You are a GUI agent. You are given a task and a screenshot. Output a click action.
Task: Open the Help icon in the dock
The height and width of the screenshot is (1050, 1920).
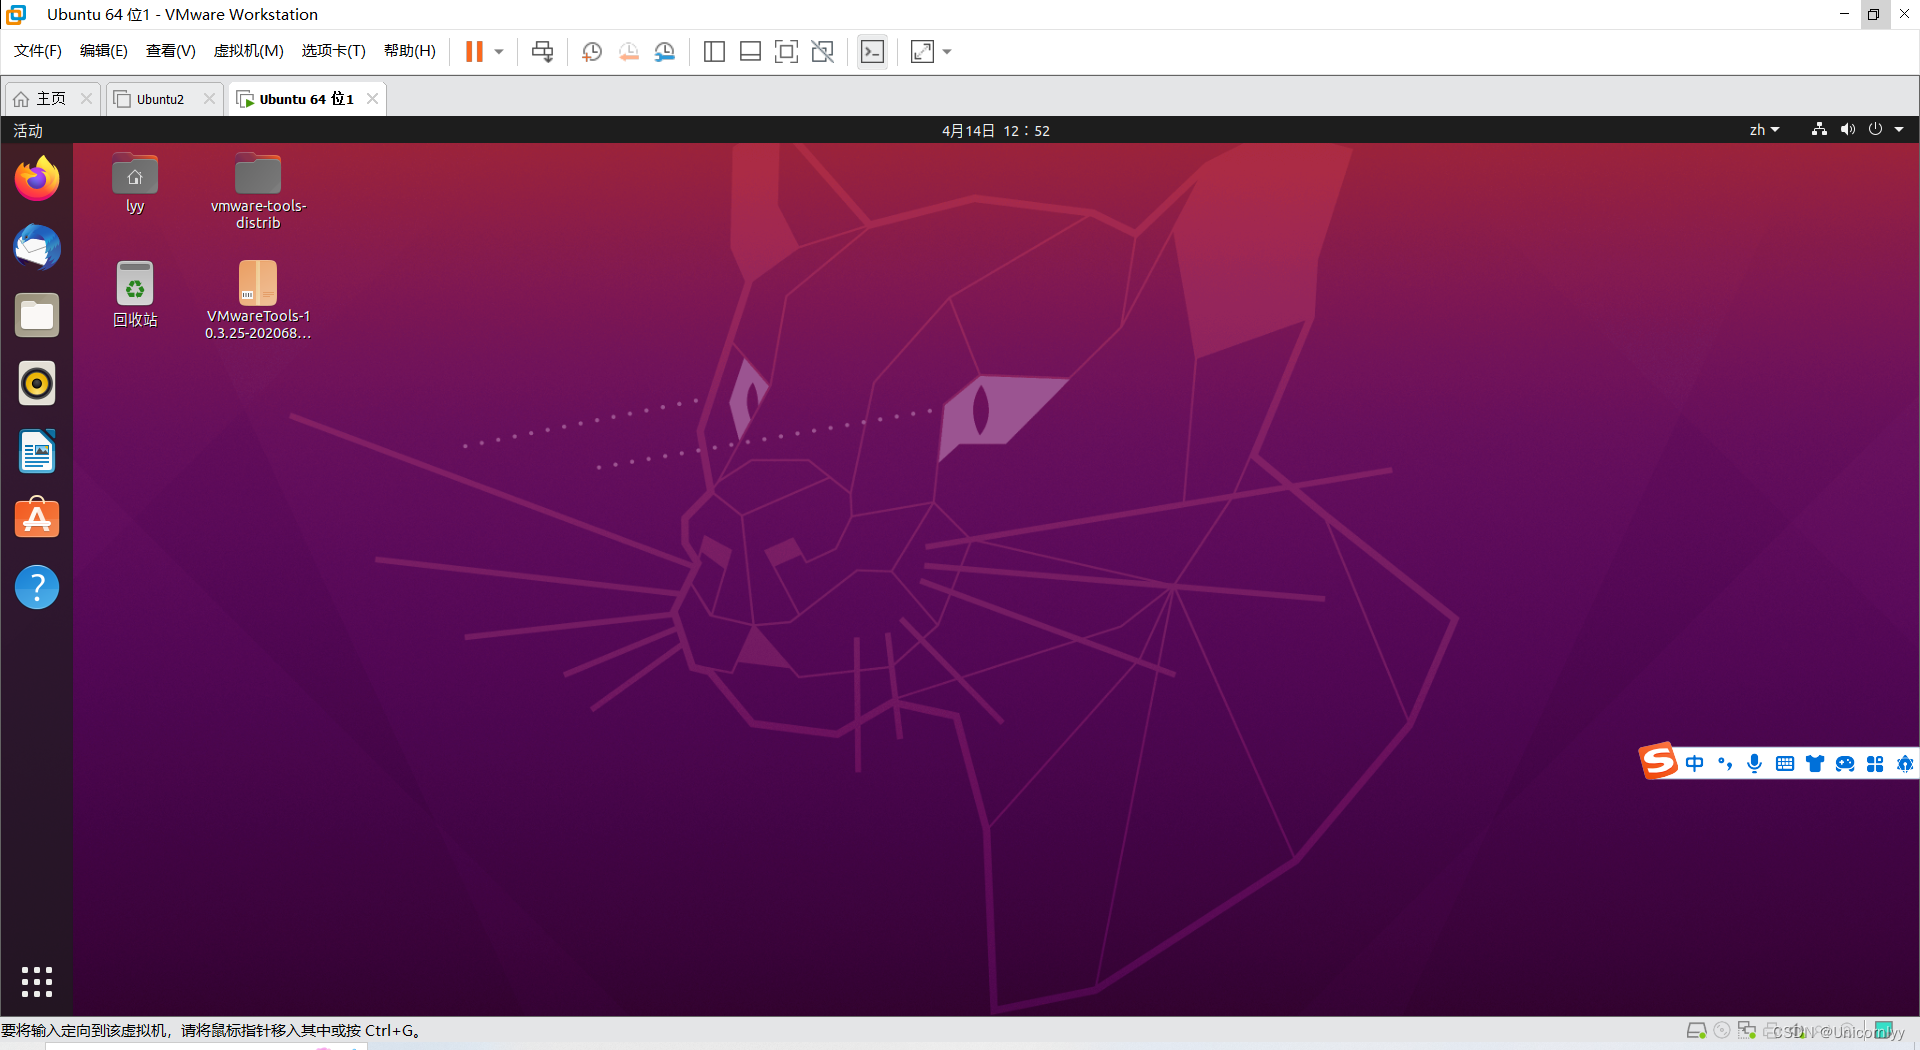(37, 587)
